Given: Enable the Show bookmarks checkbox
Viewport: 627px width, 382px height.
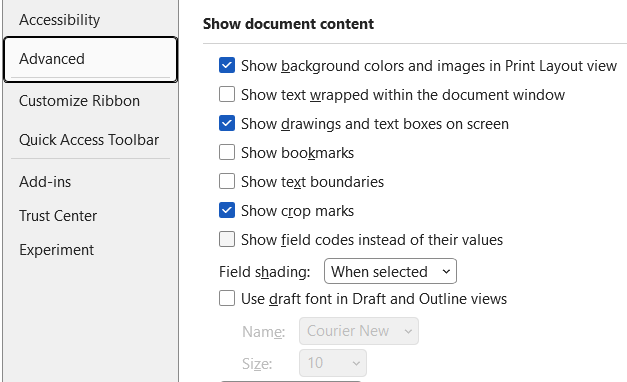Looking at the screenshot, I should click(x=227, y=153).
